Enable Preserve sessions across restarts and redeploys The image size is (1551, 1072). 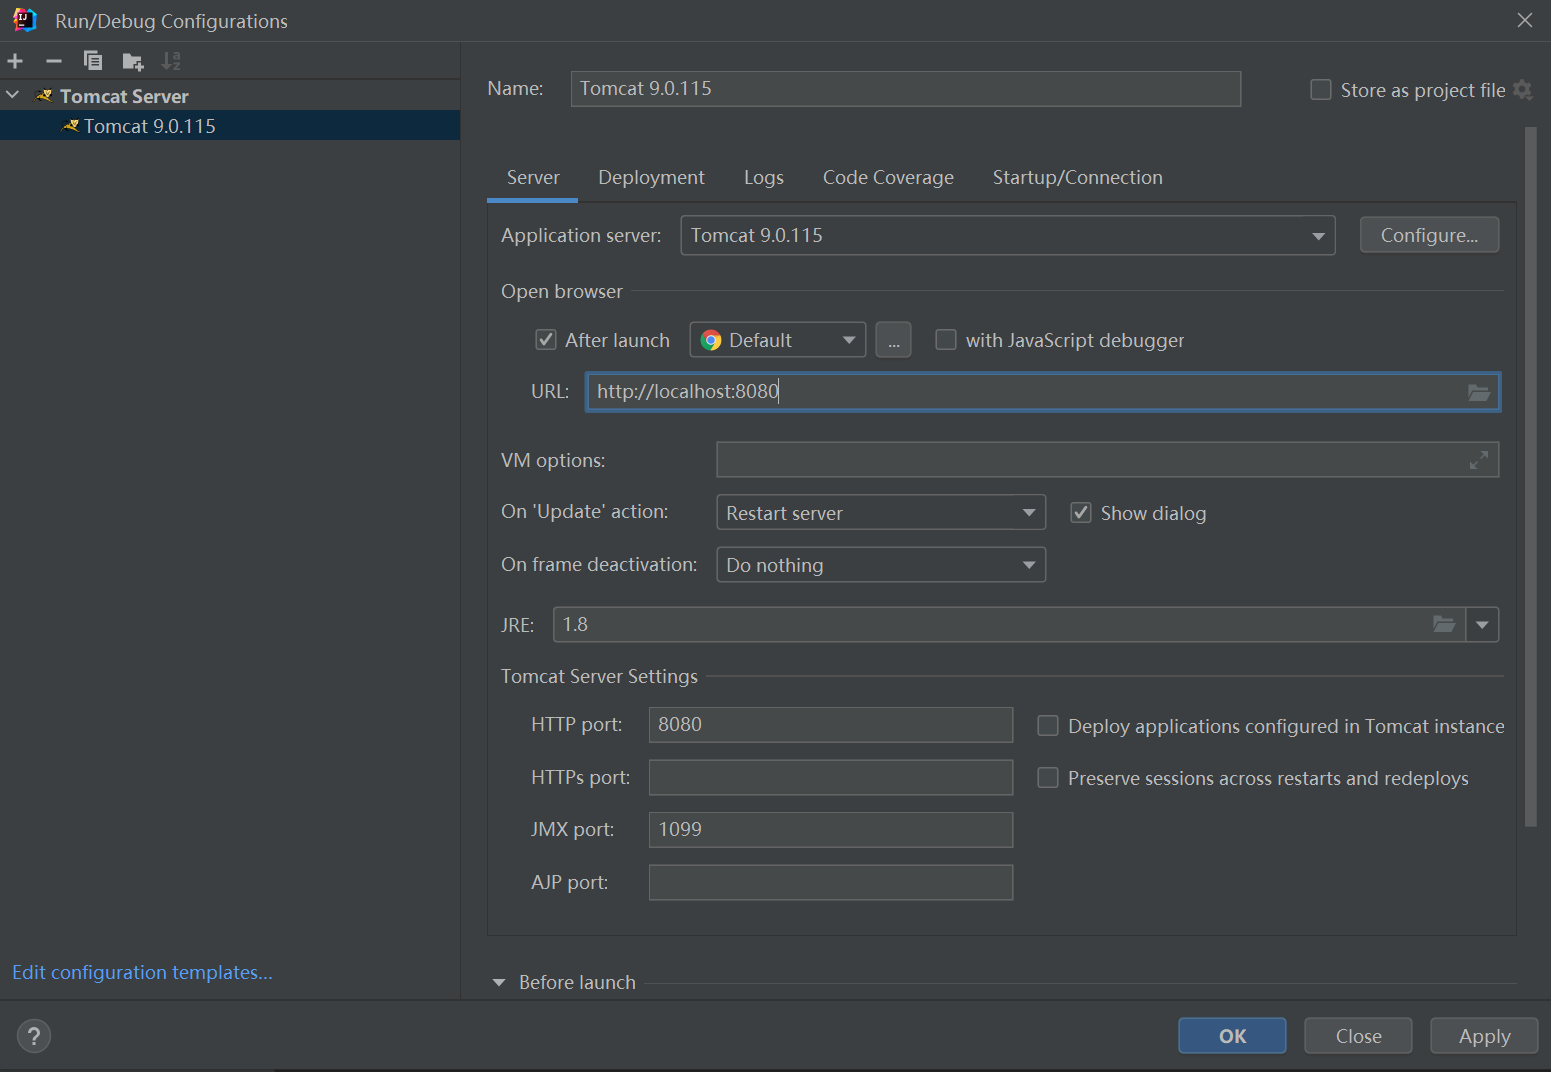(1048, 778)
